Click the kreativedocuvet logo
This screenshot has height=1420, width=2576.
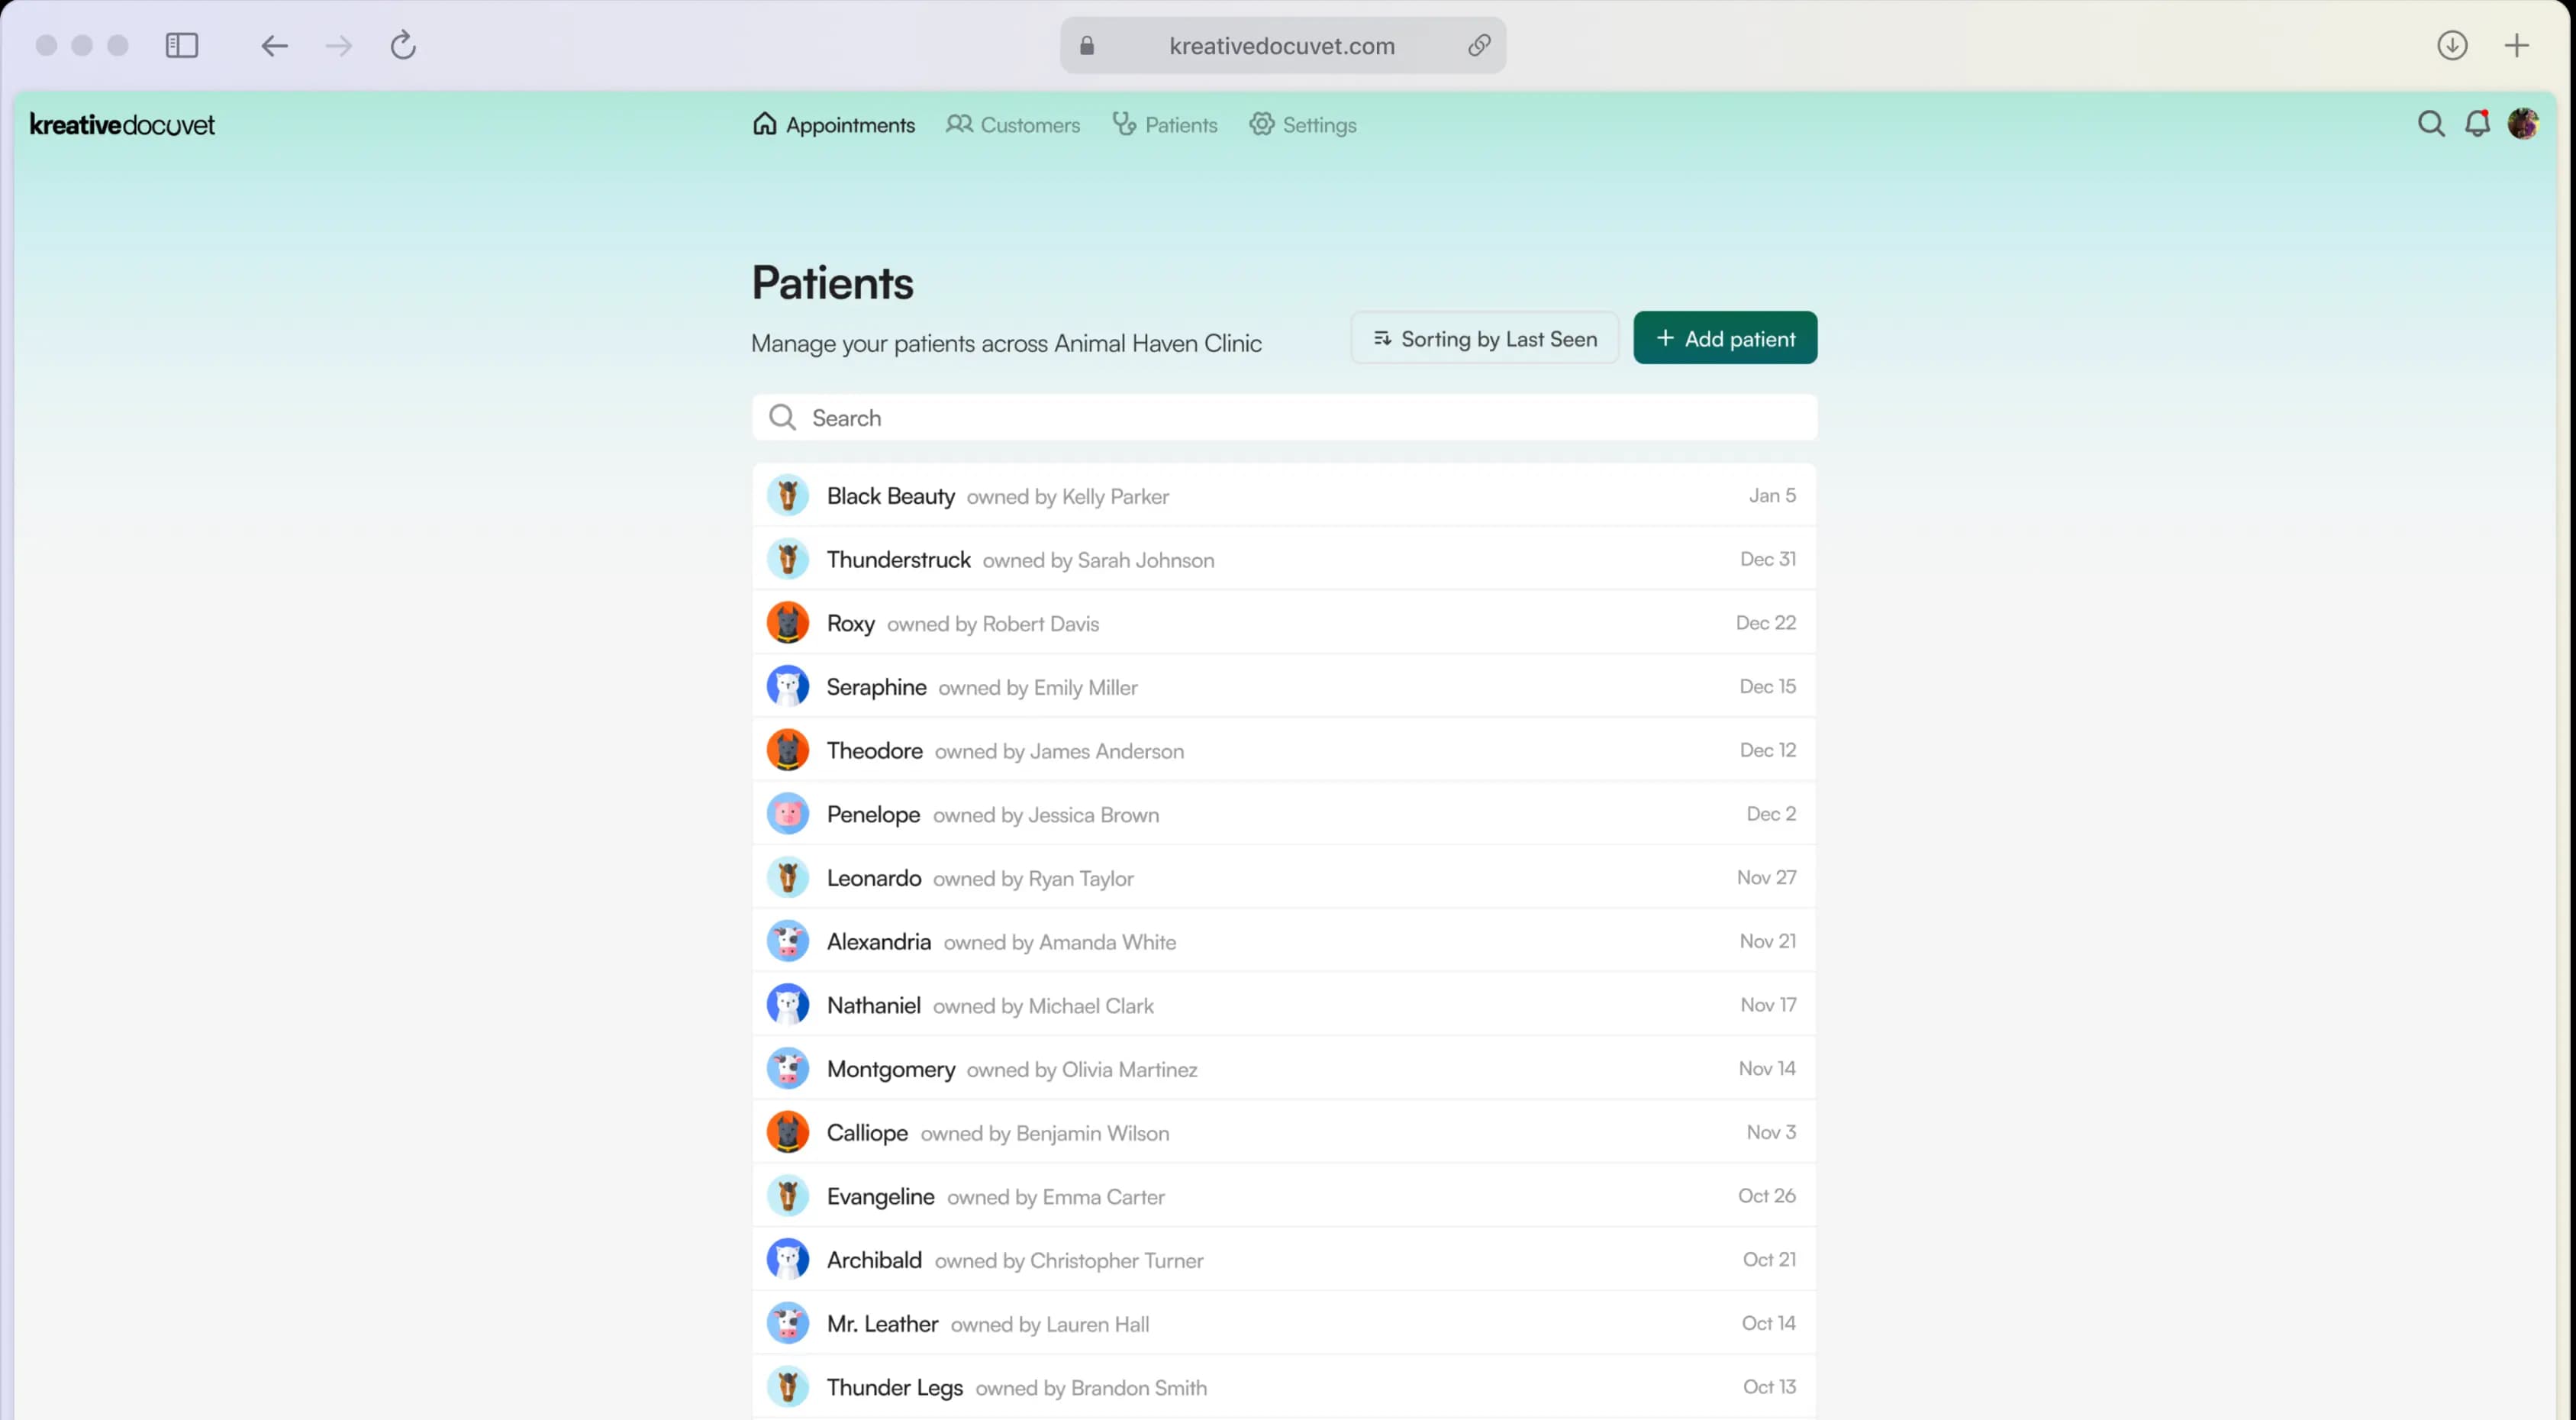(x=122, y=124)
